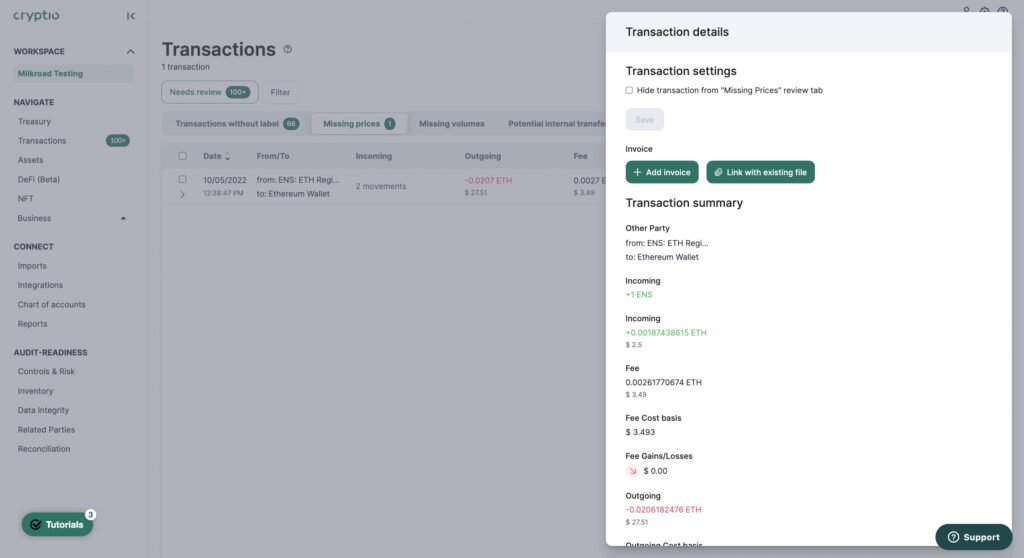This screenshot has height=558, width=1024.
Task: Open the user profile icon in header
Action: point(966,11)
